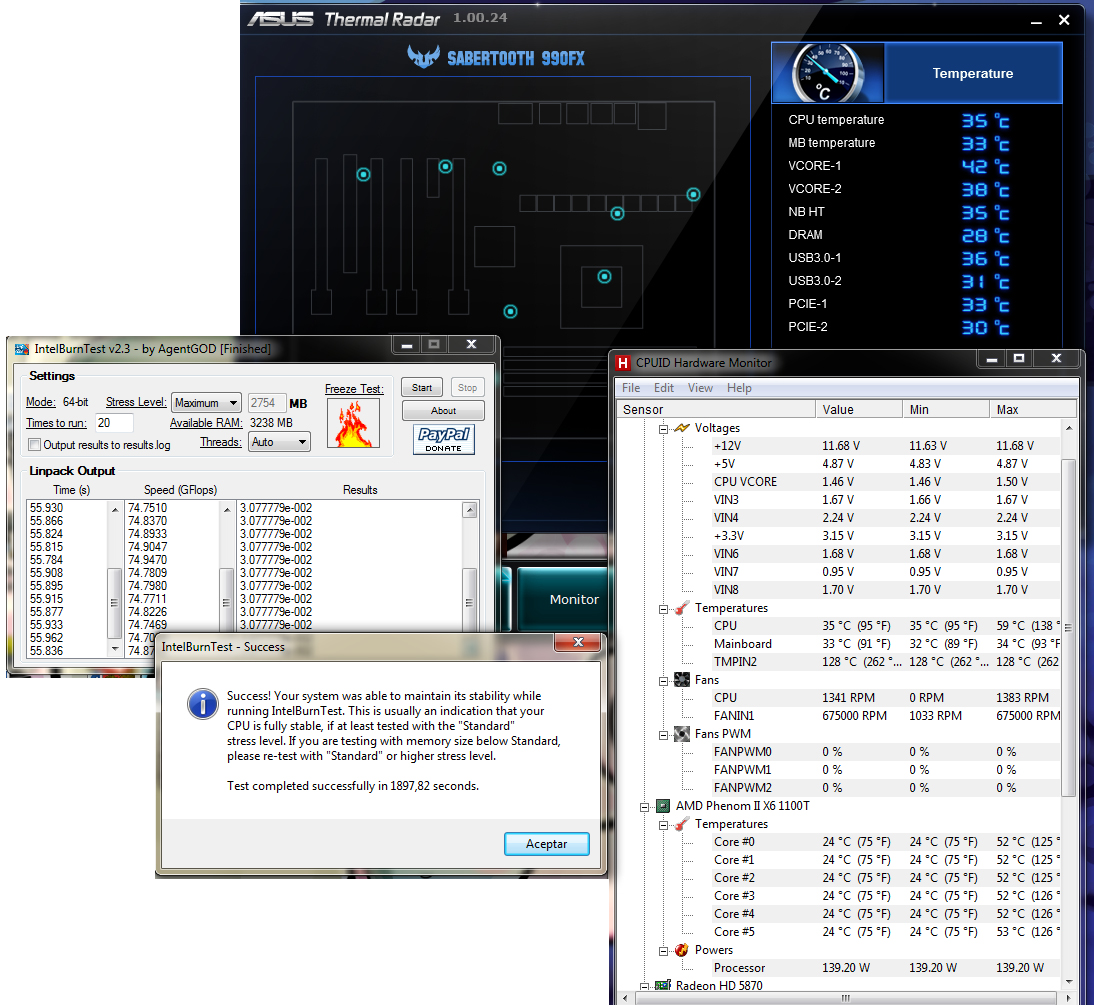Enable Output results to results.log checkbox
The image size is (1094, 1005).
point(33,445)
